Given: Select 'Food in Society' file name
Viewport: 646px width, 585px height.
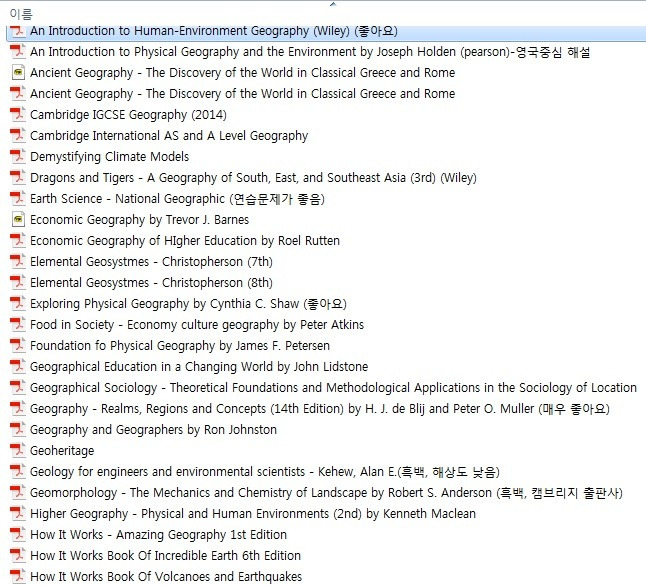Looking at the screenshot, I should 197,325.
